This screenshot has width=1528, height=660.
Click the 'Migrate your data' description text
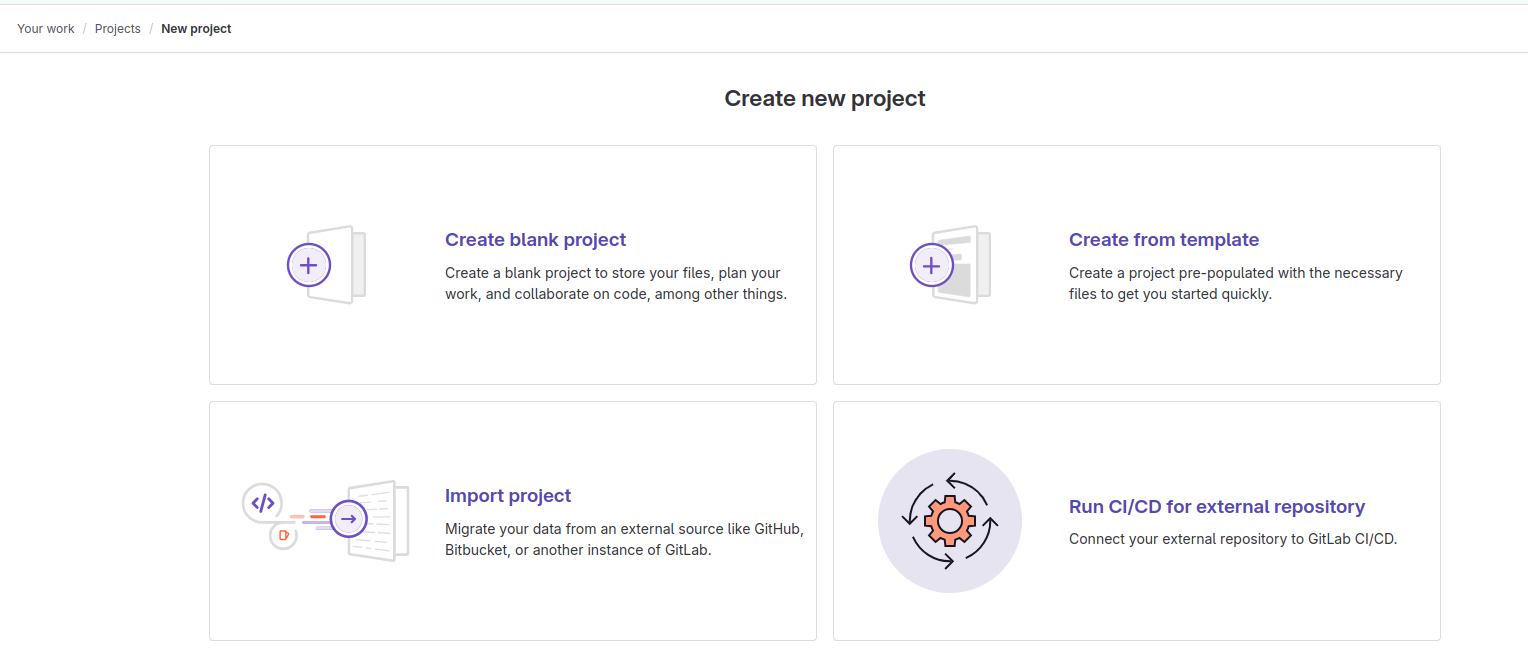tap(623, 540)
